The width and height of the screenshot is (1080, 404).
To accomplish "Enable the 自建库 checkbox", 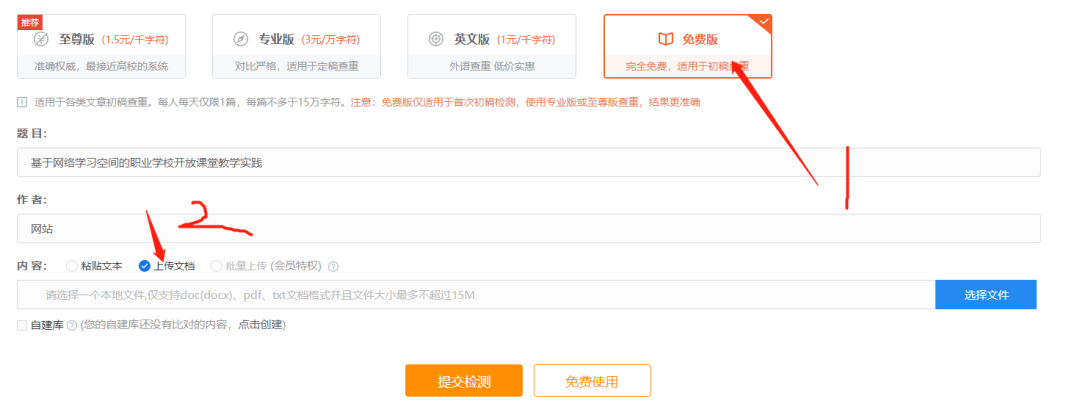I will click(x=22, y=325).
